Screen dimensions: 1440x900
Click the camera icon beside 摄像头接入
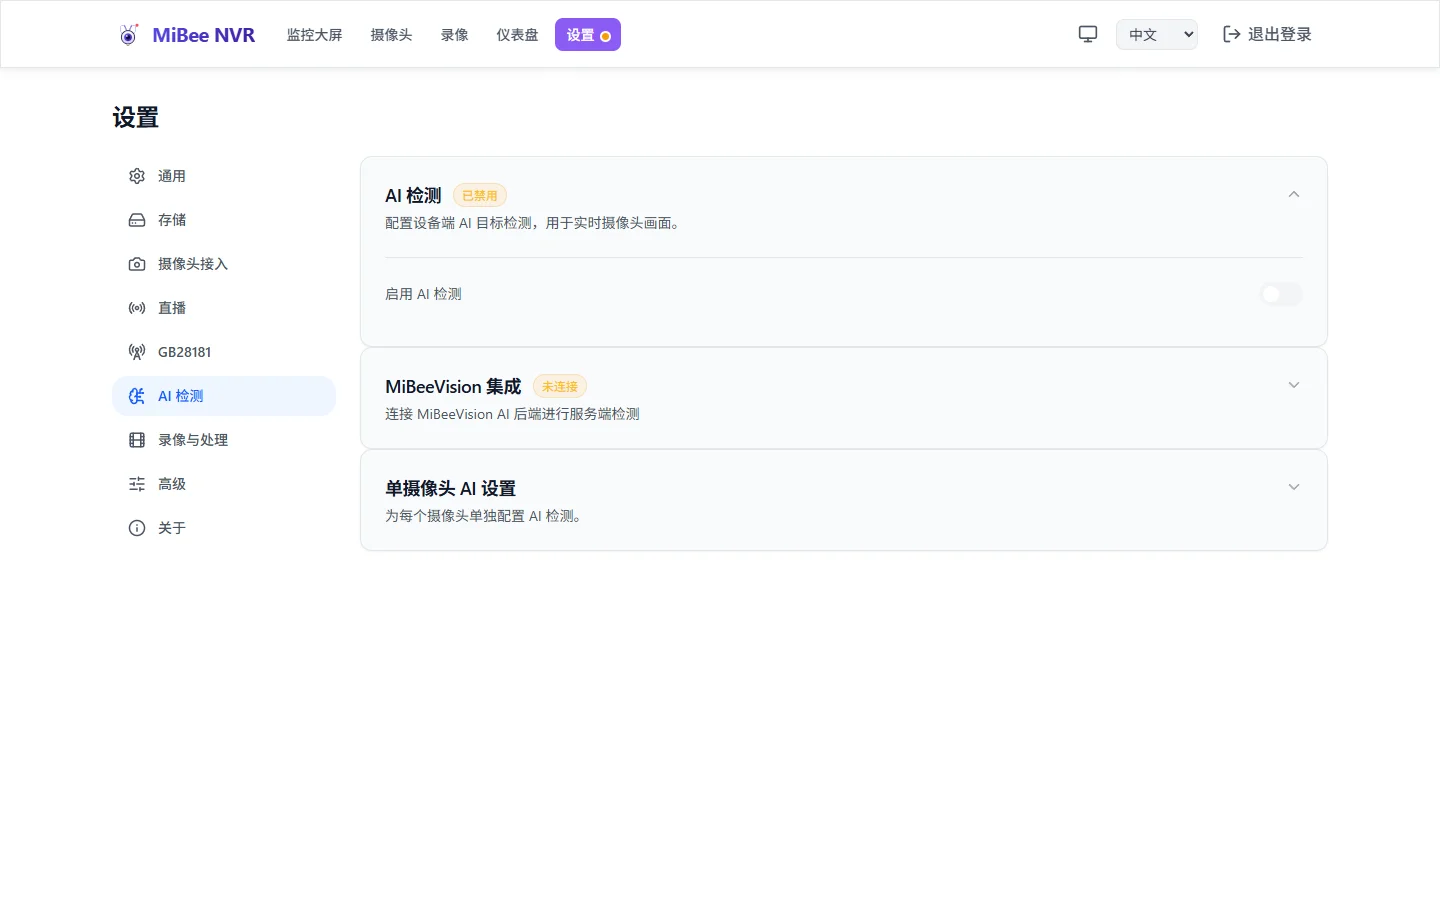coord(137,264)
